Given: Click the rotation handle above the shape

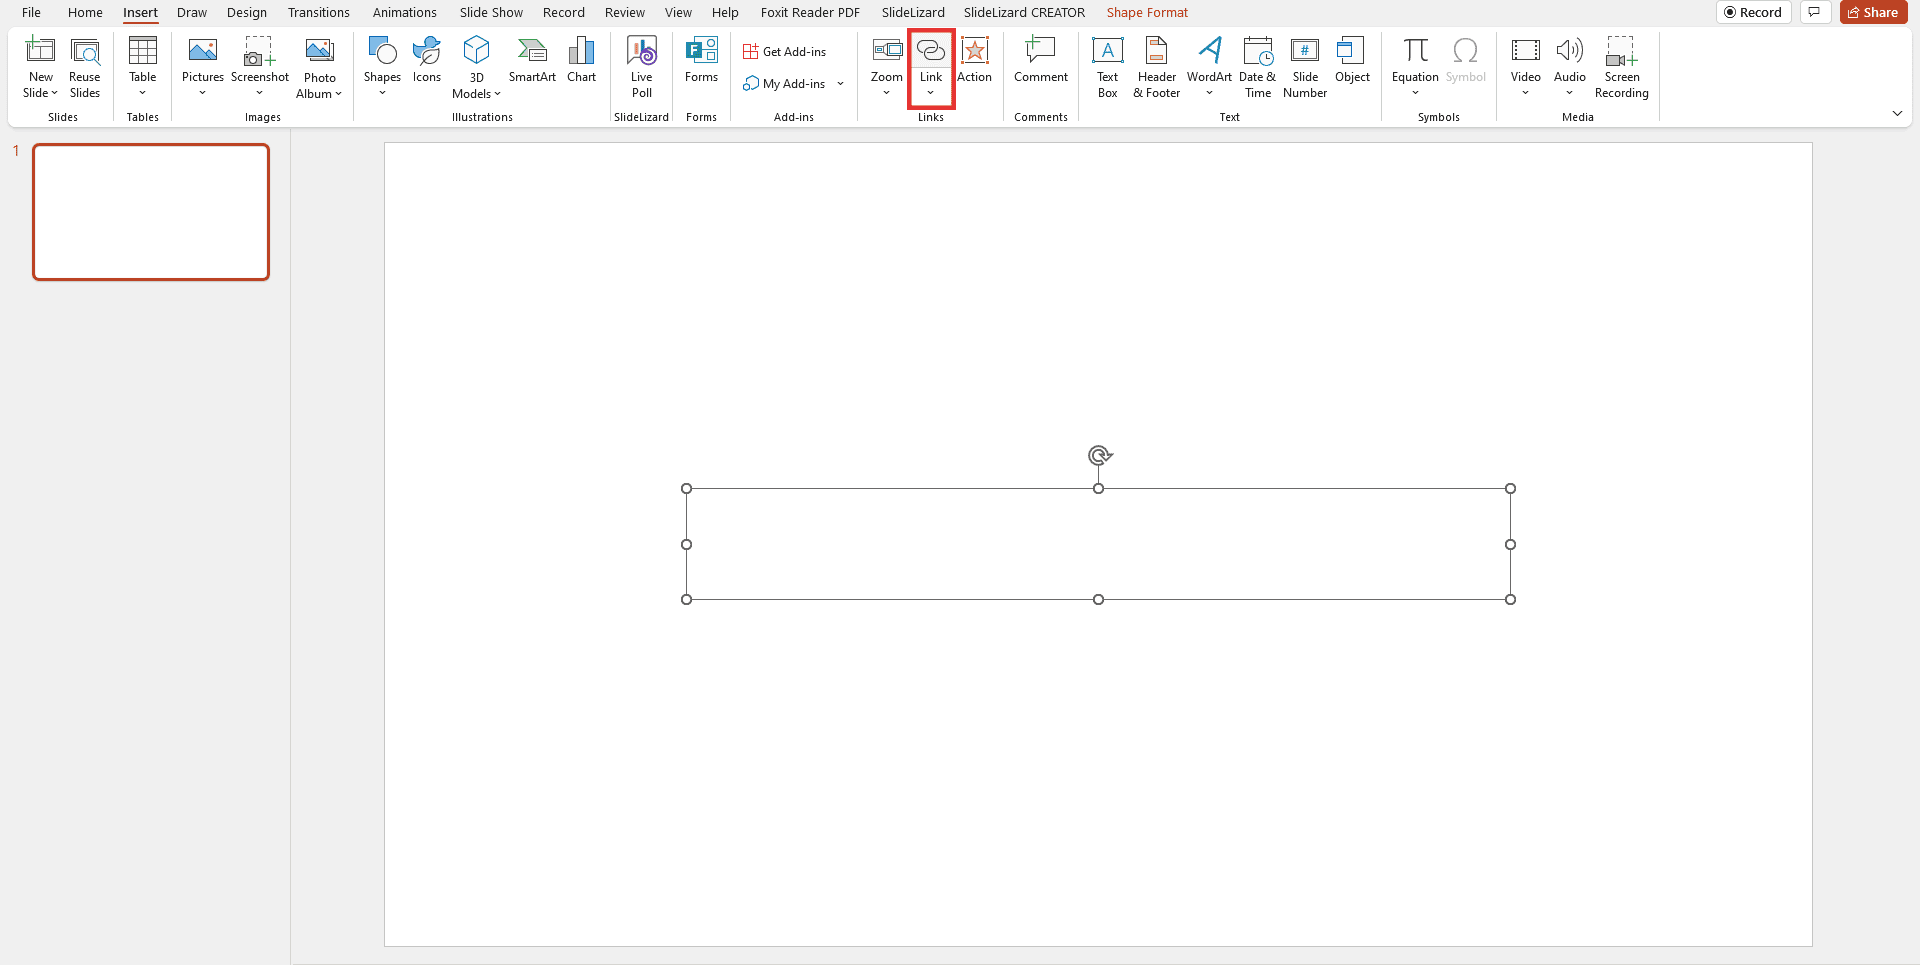Looking at the screenshot, I should [1099, 456].
